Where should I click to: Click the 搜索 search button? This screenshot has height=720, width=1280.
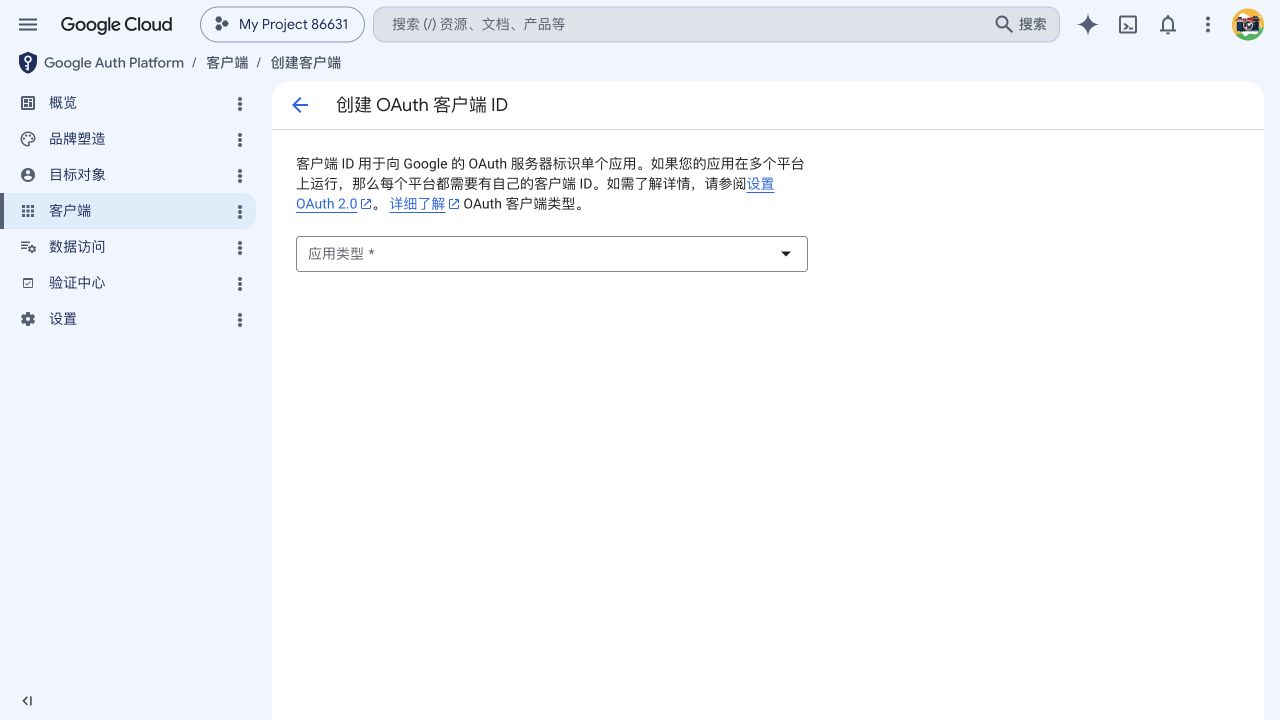[1021, 24]
